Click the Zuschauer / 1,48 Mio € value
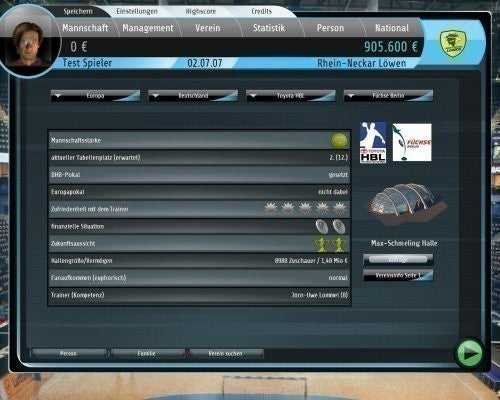Viewport: 500px width, 400px height. coord(311,261)
